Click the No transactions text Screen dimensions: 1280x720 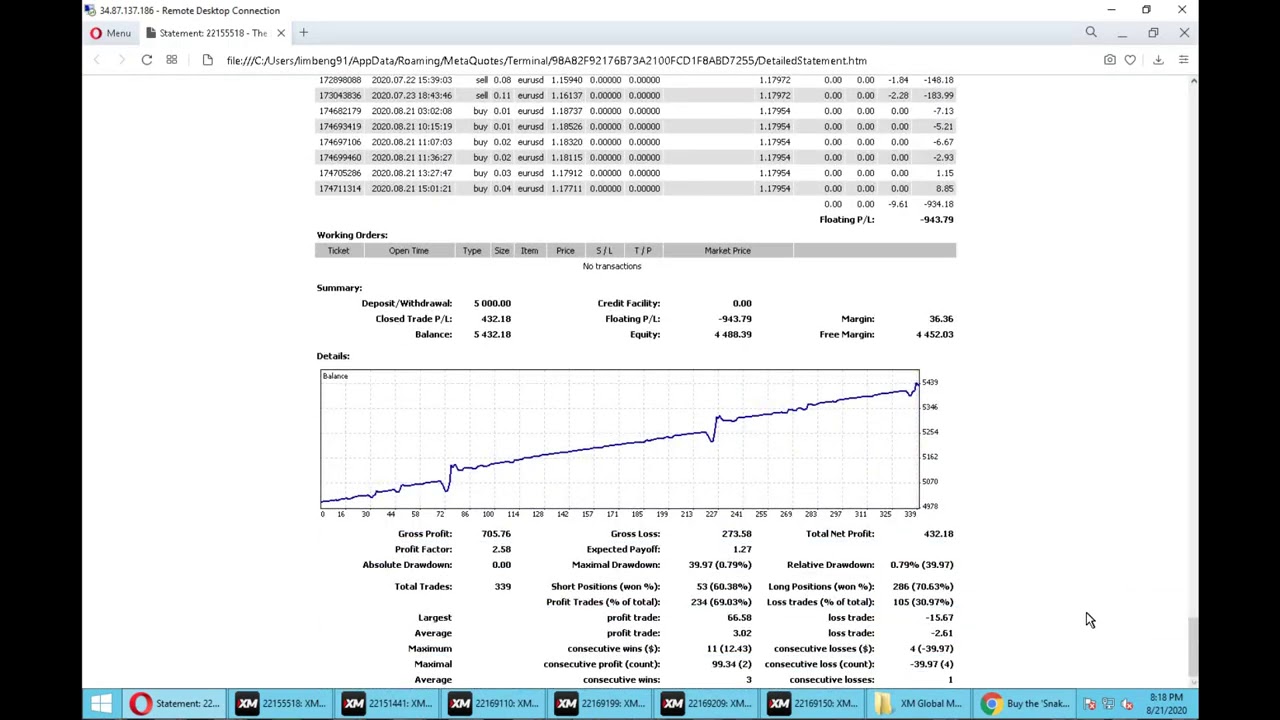612,266
